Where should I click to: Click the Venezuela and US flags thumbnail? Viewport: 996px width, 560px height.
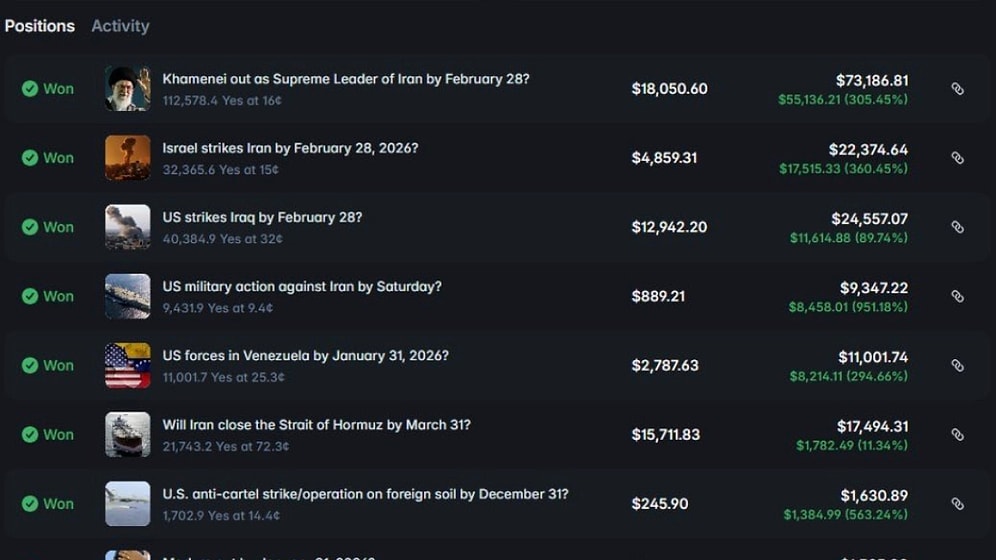[x=128, y=365]
